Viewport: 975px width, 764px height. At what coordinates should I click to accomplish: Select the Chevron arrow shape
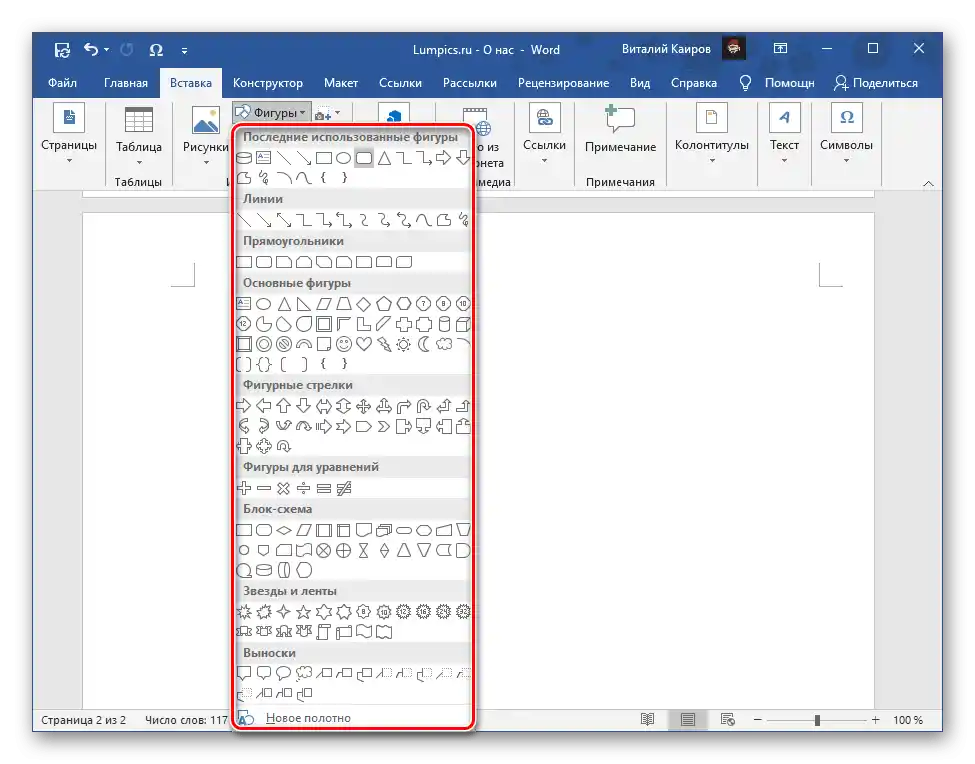coord(384,426)
